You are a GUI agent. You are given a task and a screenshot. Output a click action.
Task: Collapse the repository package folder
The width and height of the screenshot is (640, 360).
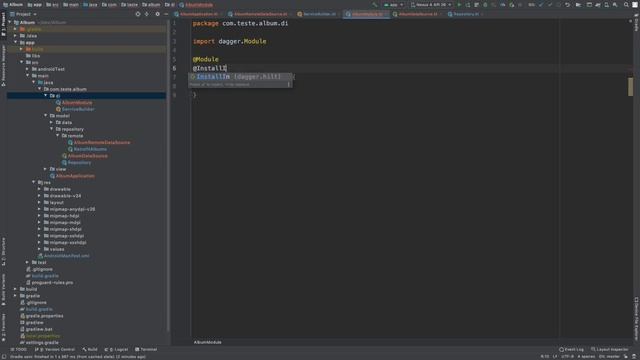tap(52, 129)
